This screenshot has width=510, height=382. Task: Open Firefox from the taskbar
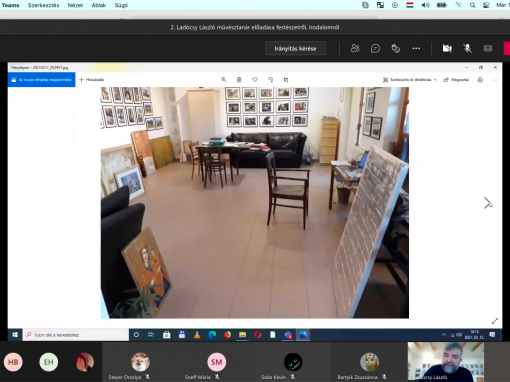click(x=227, y=335)
